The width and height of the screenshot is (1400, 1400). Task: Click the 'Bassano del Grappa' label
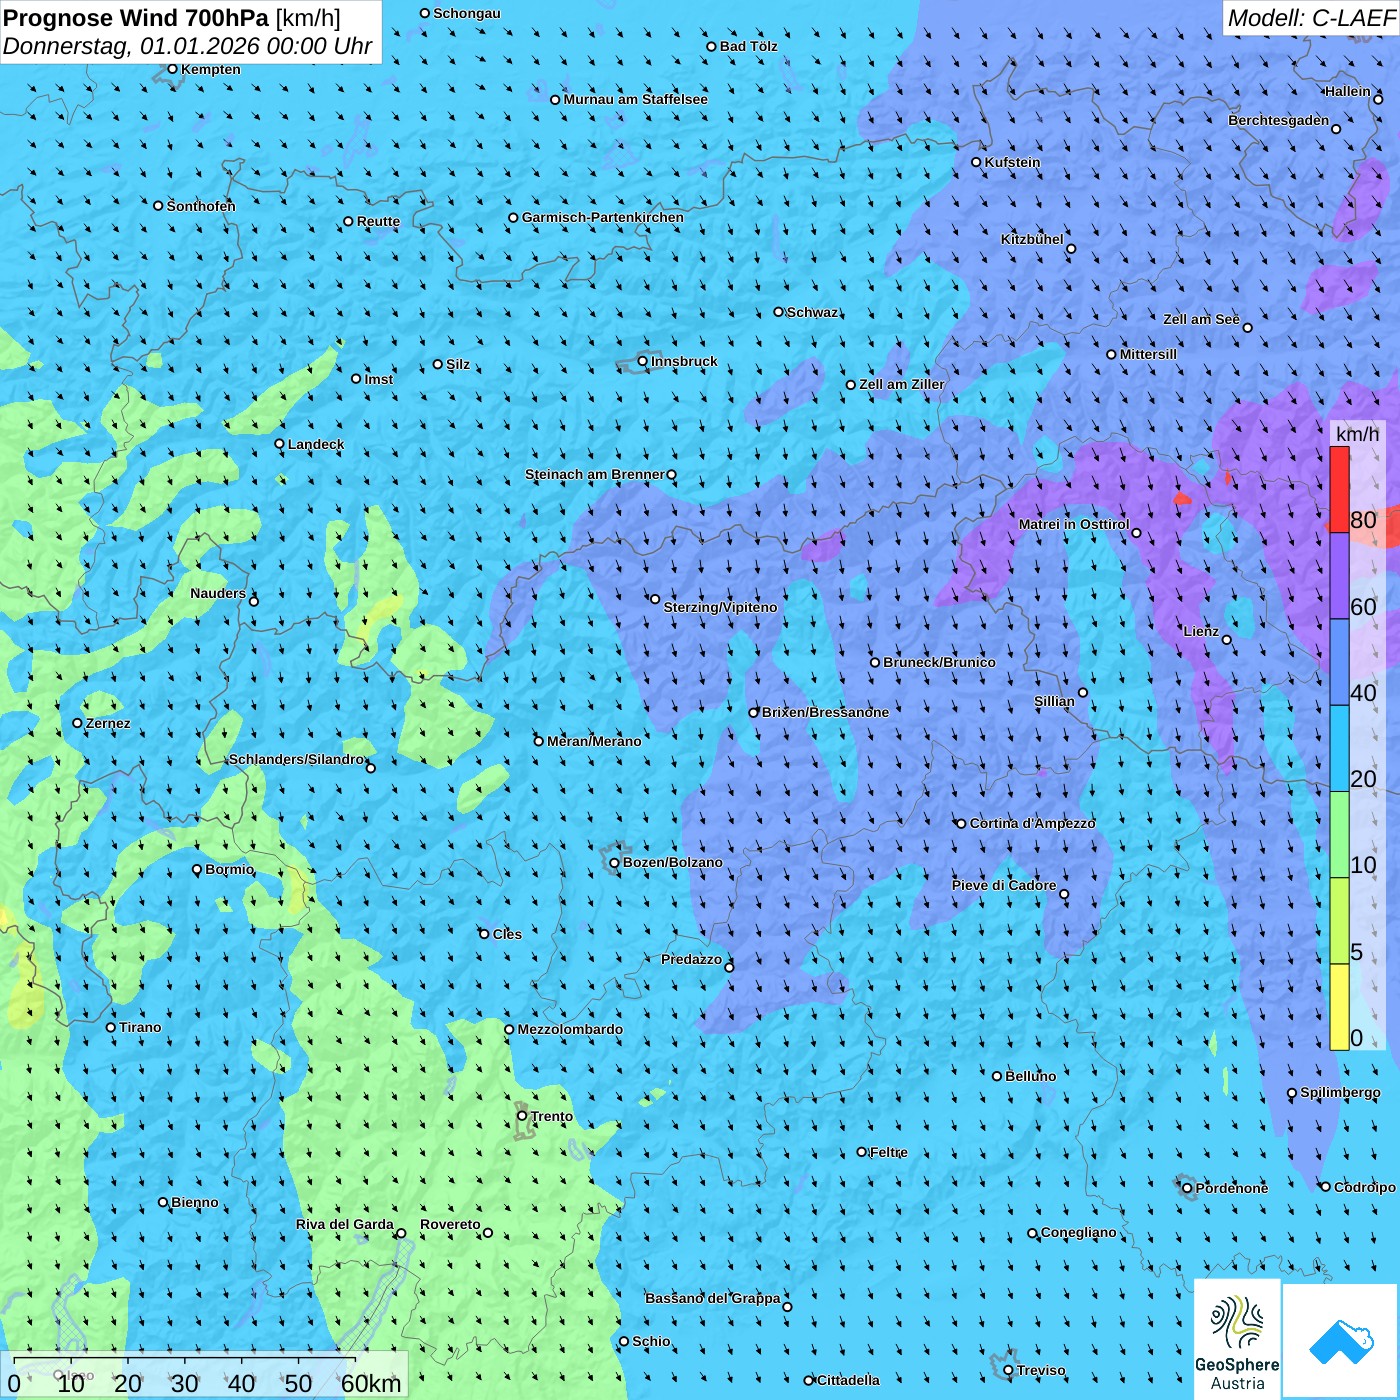pyautogui.click(x=713, y=1298)
